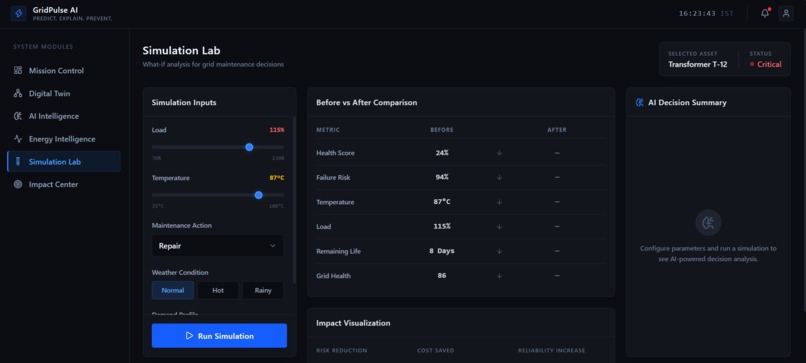Click the Impact Center globe icon
This screenshot has width=806, height=363.
(x=18, y=184)
